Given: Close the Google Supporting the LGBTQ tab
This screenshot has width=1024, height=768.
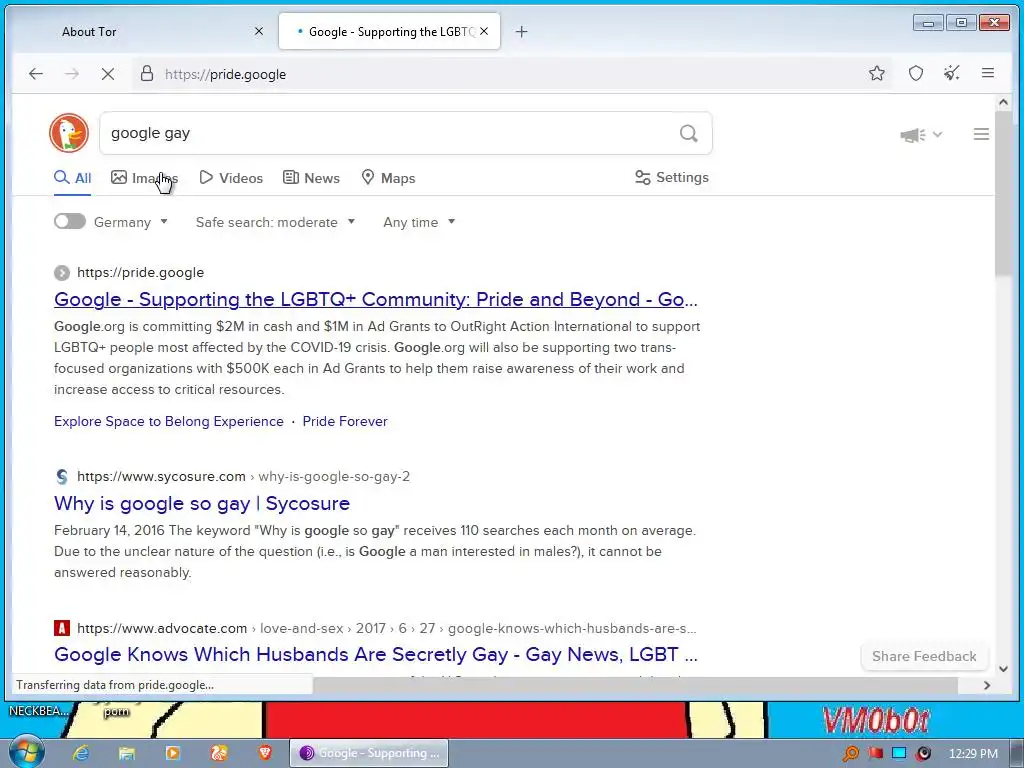Looking at the screenshot, I should (x=484, y=31).
